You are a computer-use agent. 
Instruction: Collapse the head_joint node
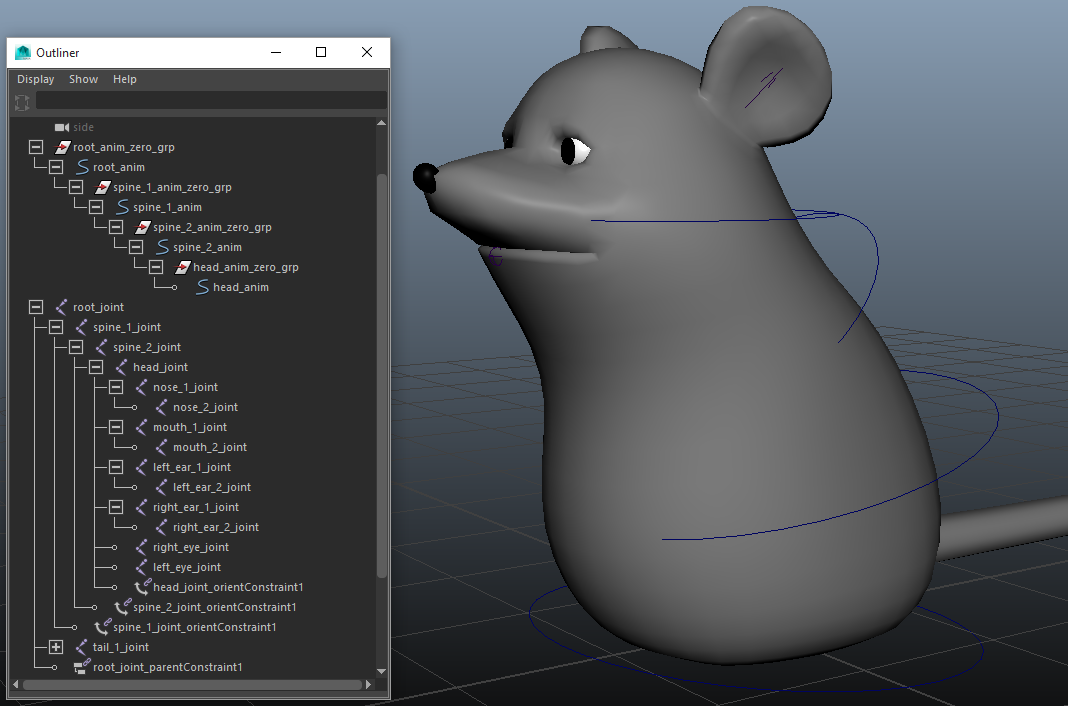[96, 367]
